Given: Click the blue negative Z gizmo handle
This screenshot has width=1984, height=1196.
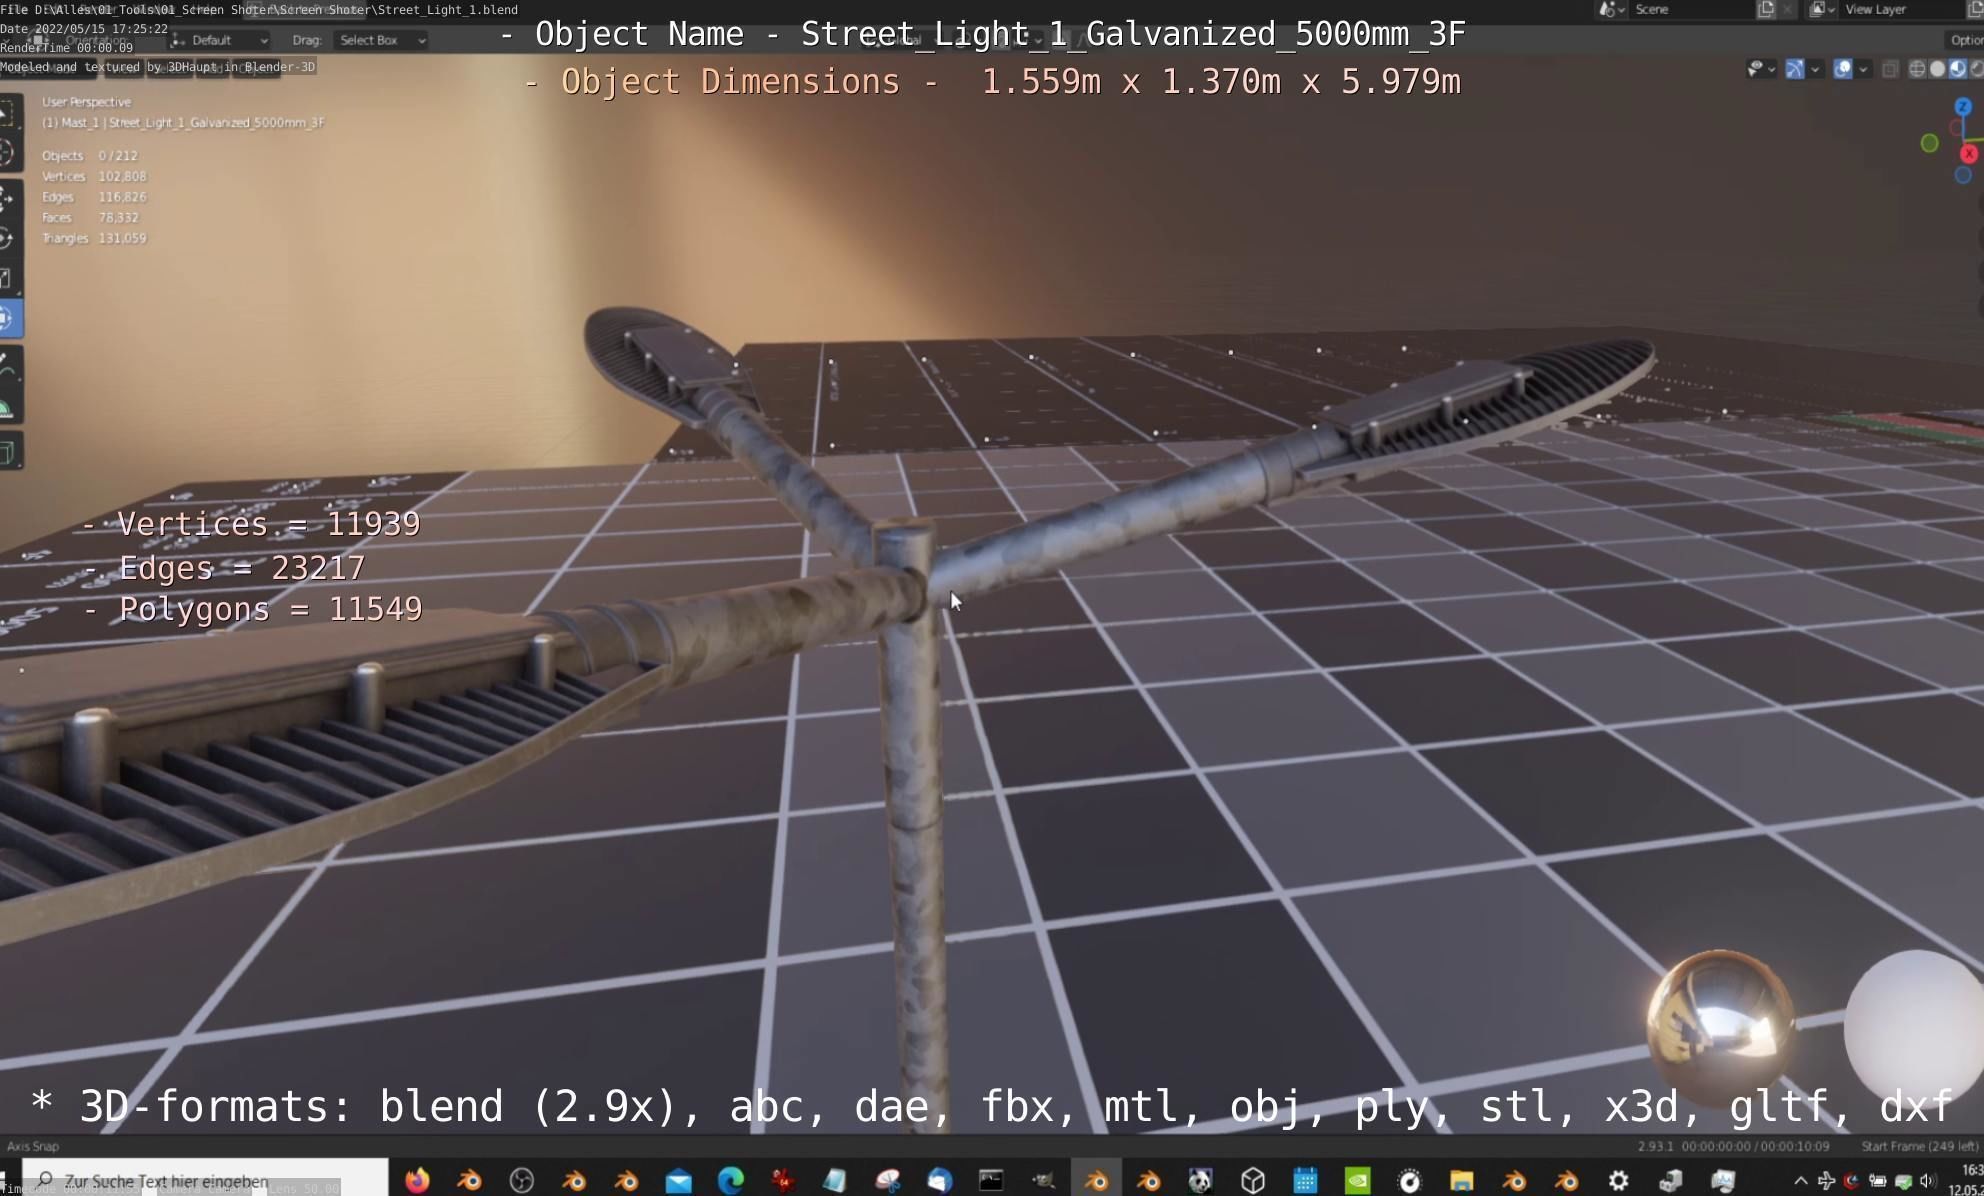Looking at the screenshot, I should [1963, 175].
